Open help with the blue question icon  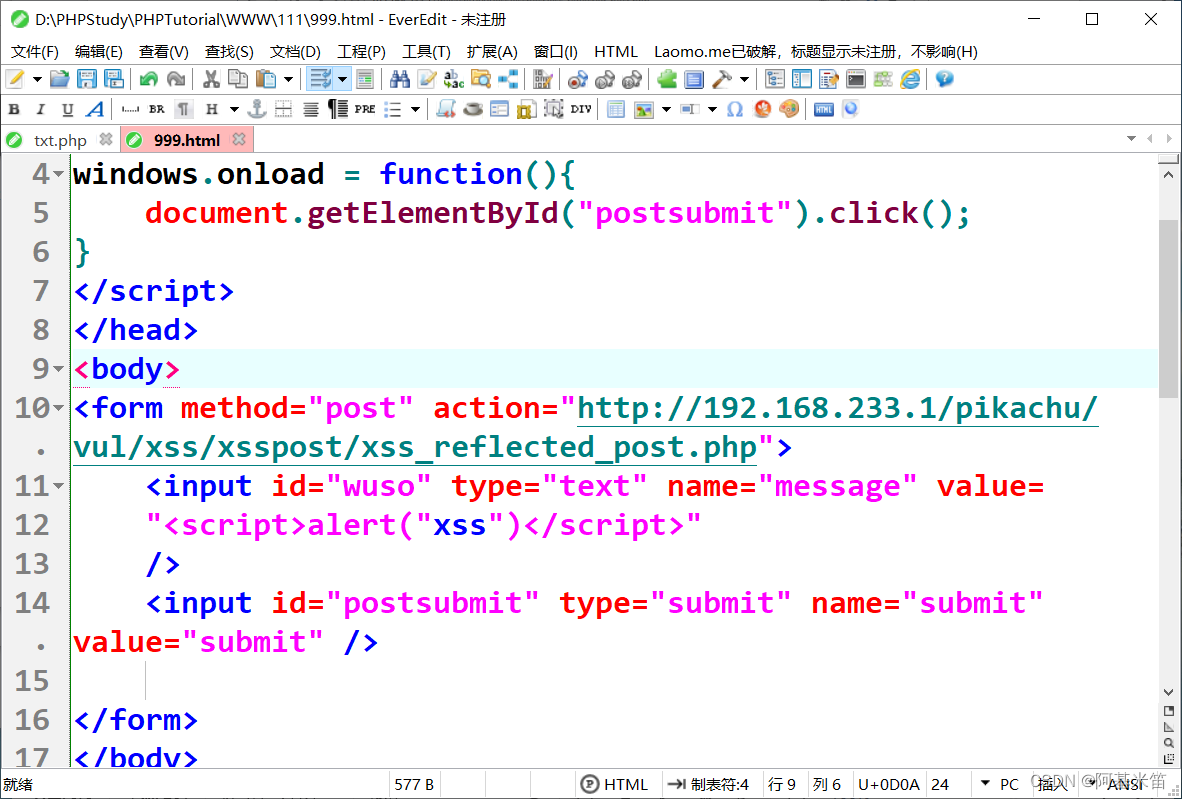click(x=945, y=78)
